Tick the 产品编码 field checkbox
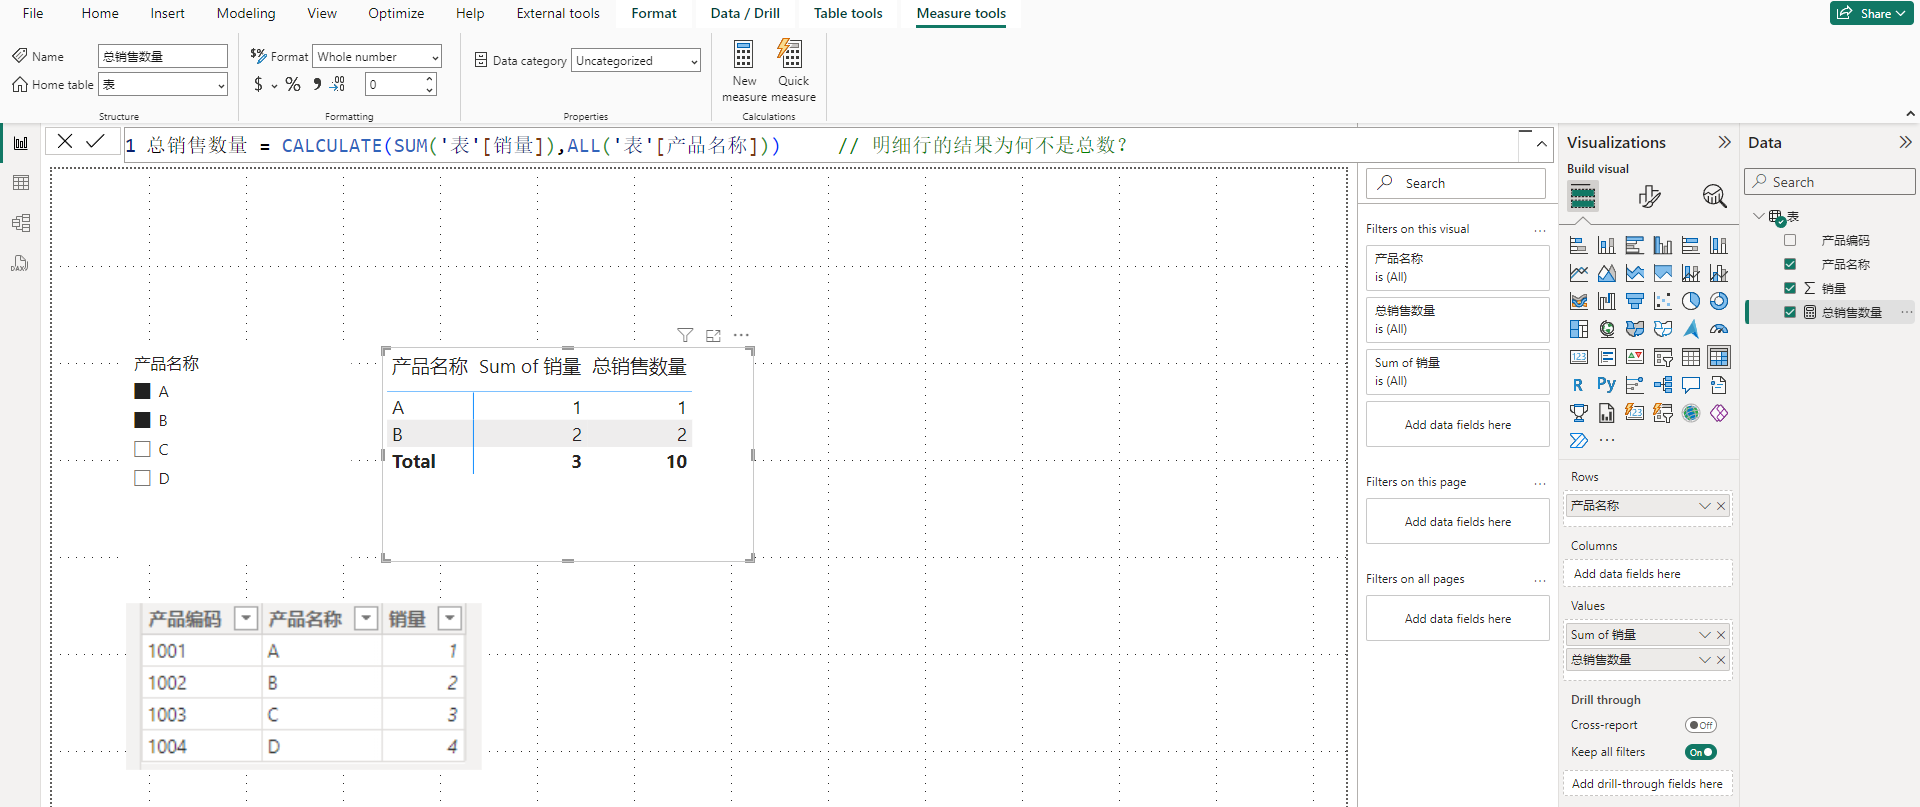This screenshot has width=1920, height=807. click(1790, 240)
